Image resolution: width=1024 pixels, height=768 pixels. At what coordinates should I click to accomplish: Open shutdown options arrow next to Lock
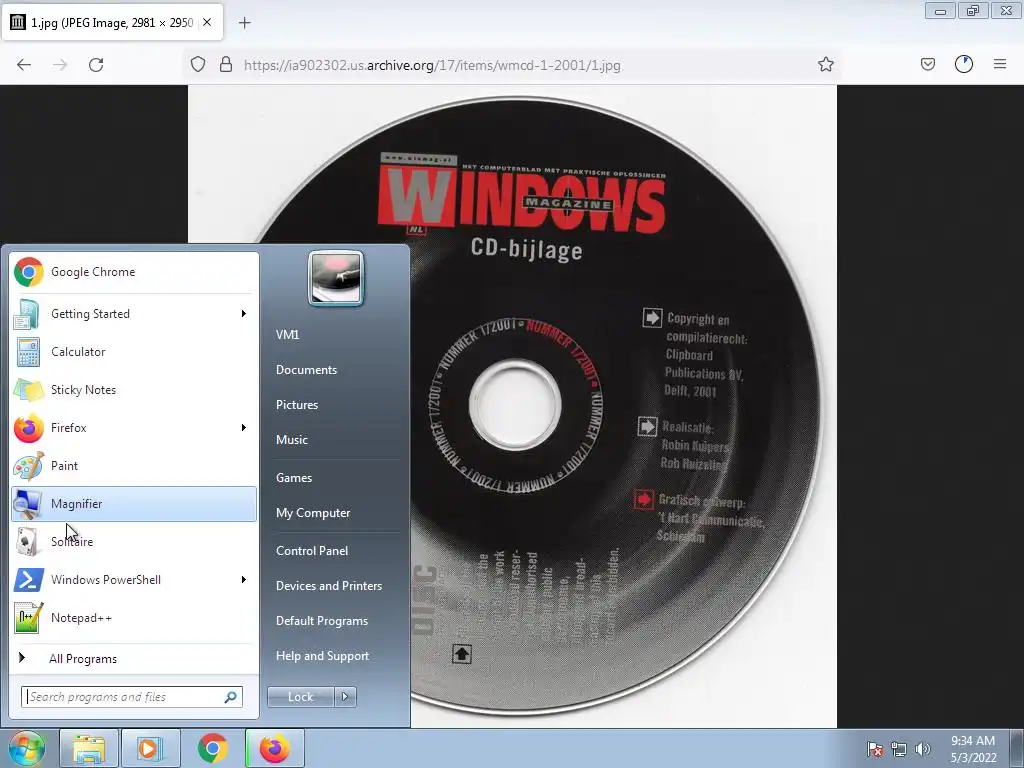(345, 697)
